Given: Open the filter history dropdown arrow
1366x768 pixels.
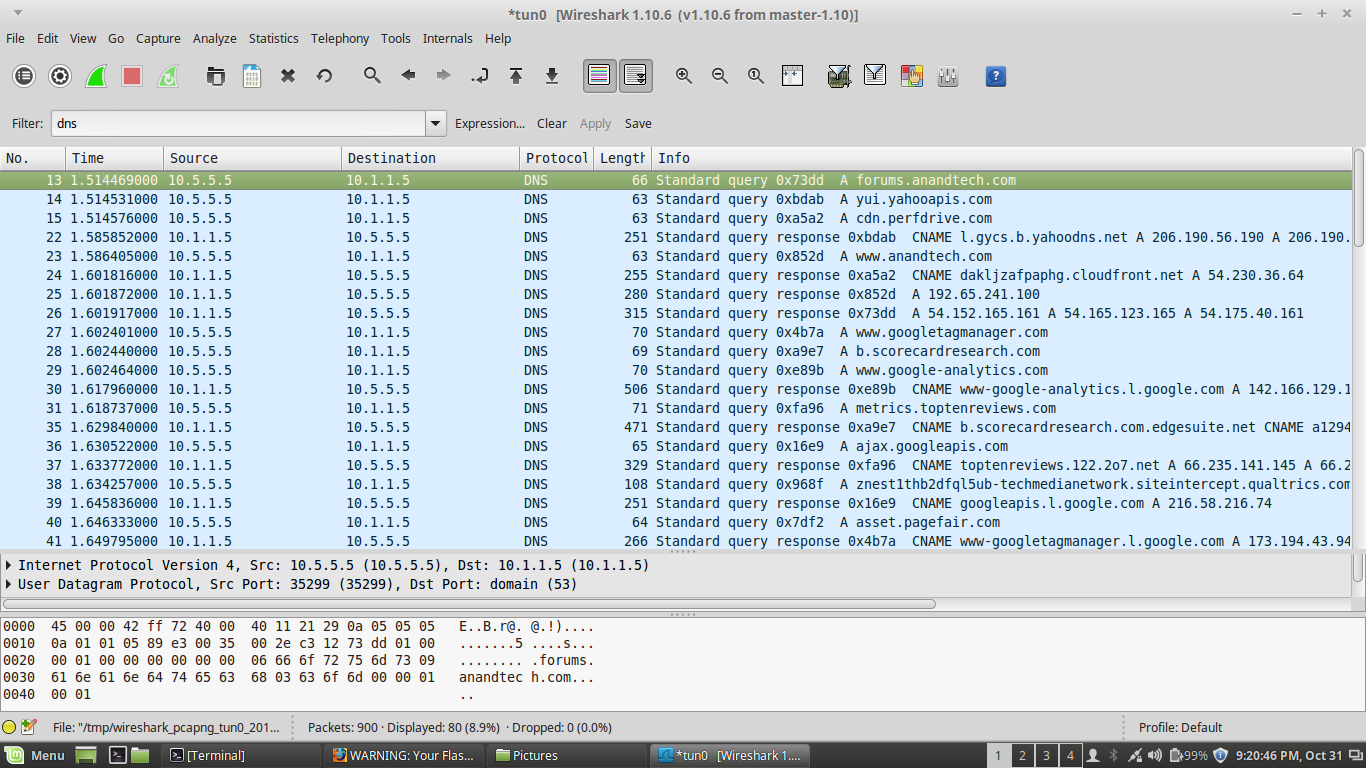Looking at the screenshot, I should tap(436, 124).
